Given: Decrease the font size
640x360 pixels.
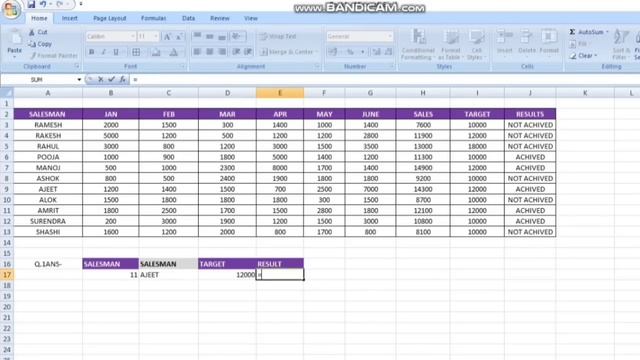Looking at the screenshot, I should [179, 36].
